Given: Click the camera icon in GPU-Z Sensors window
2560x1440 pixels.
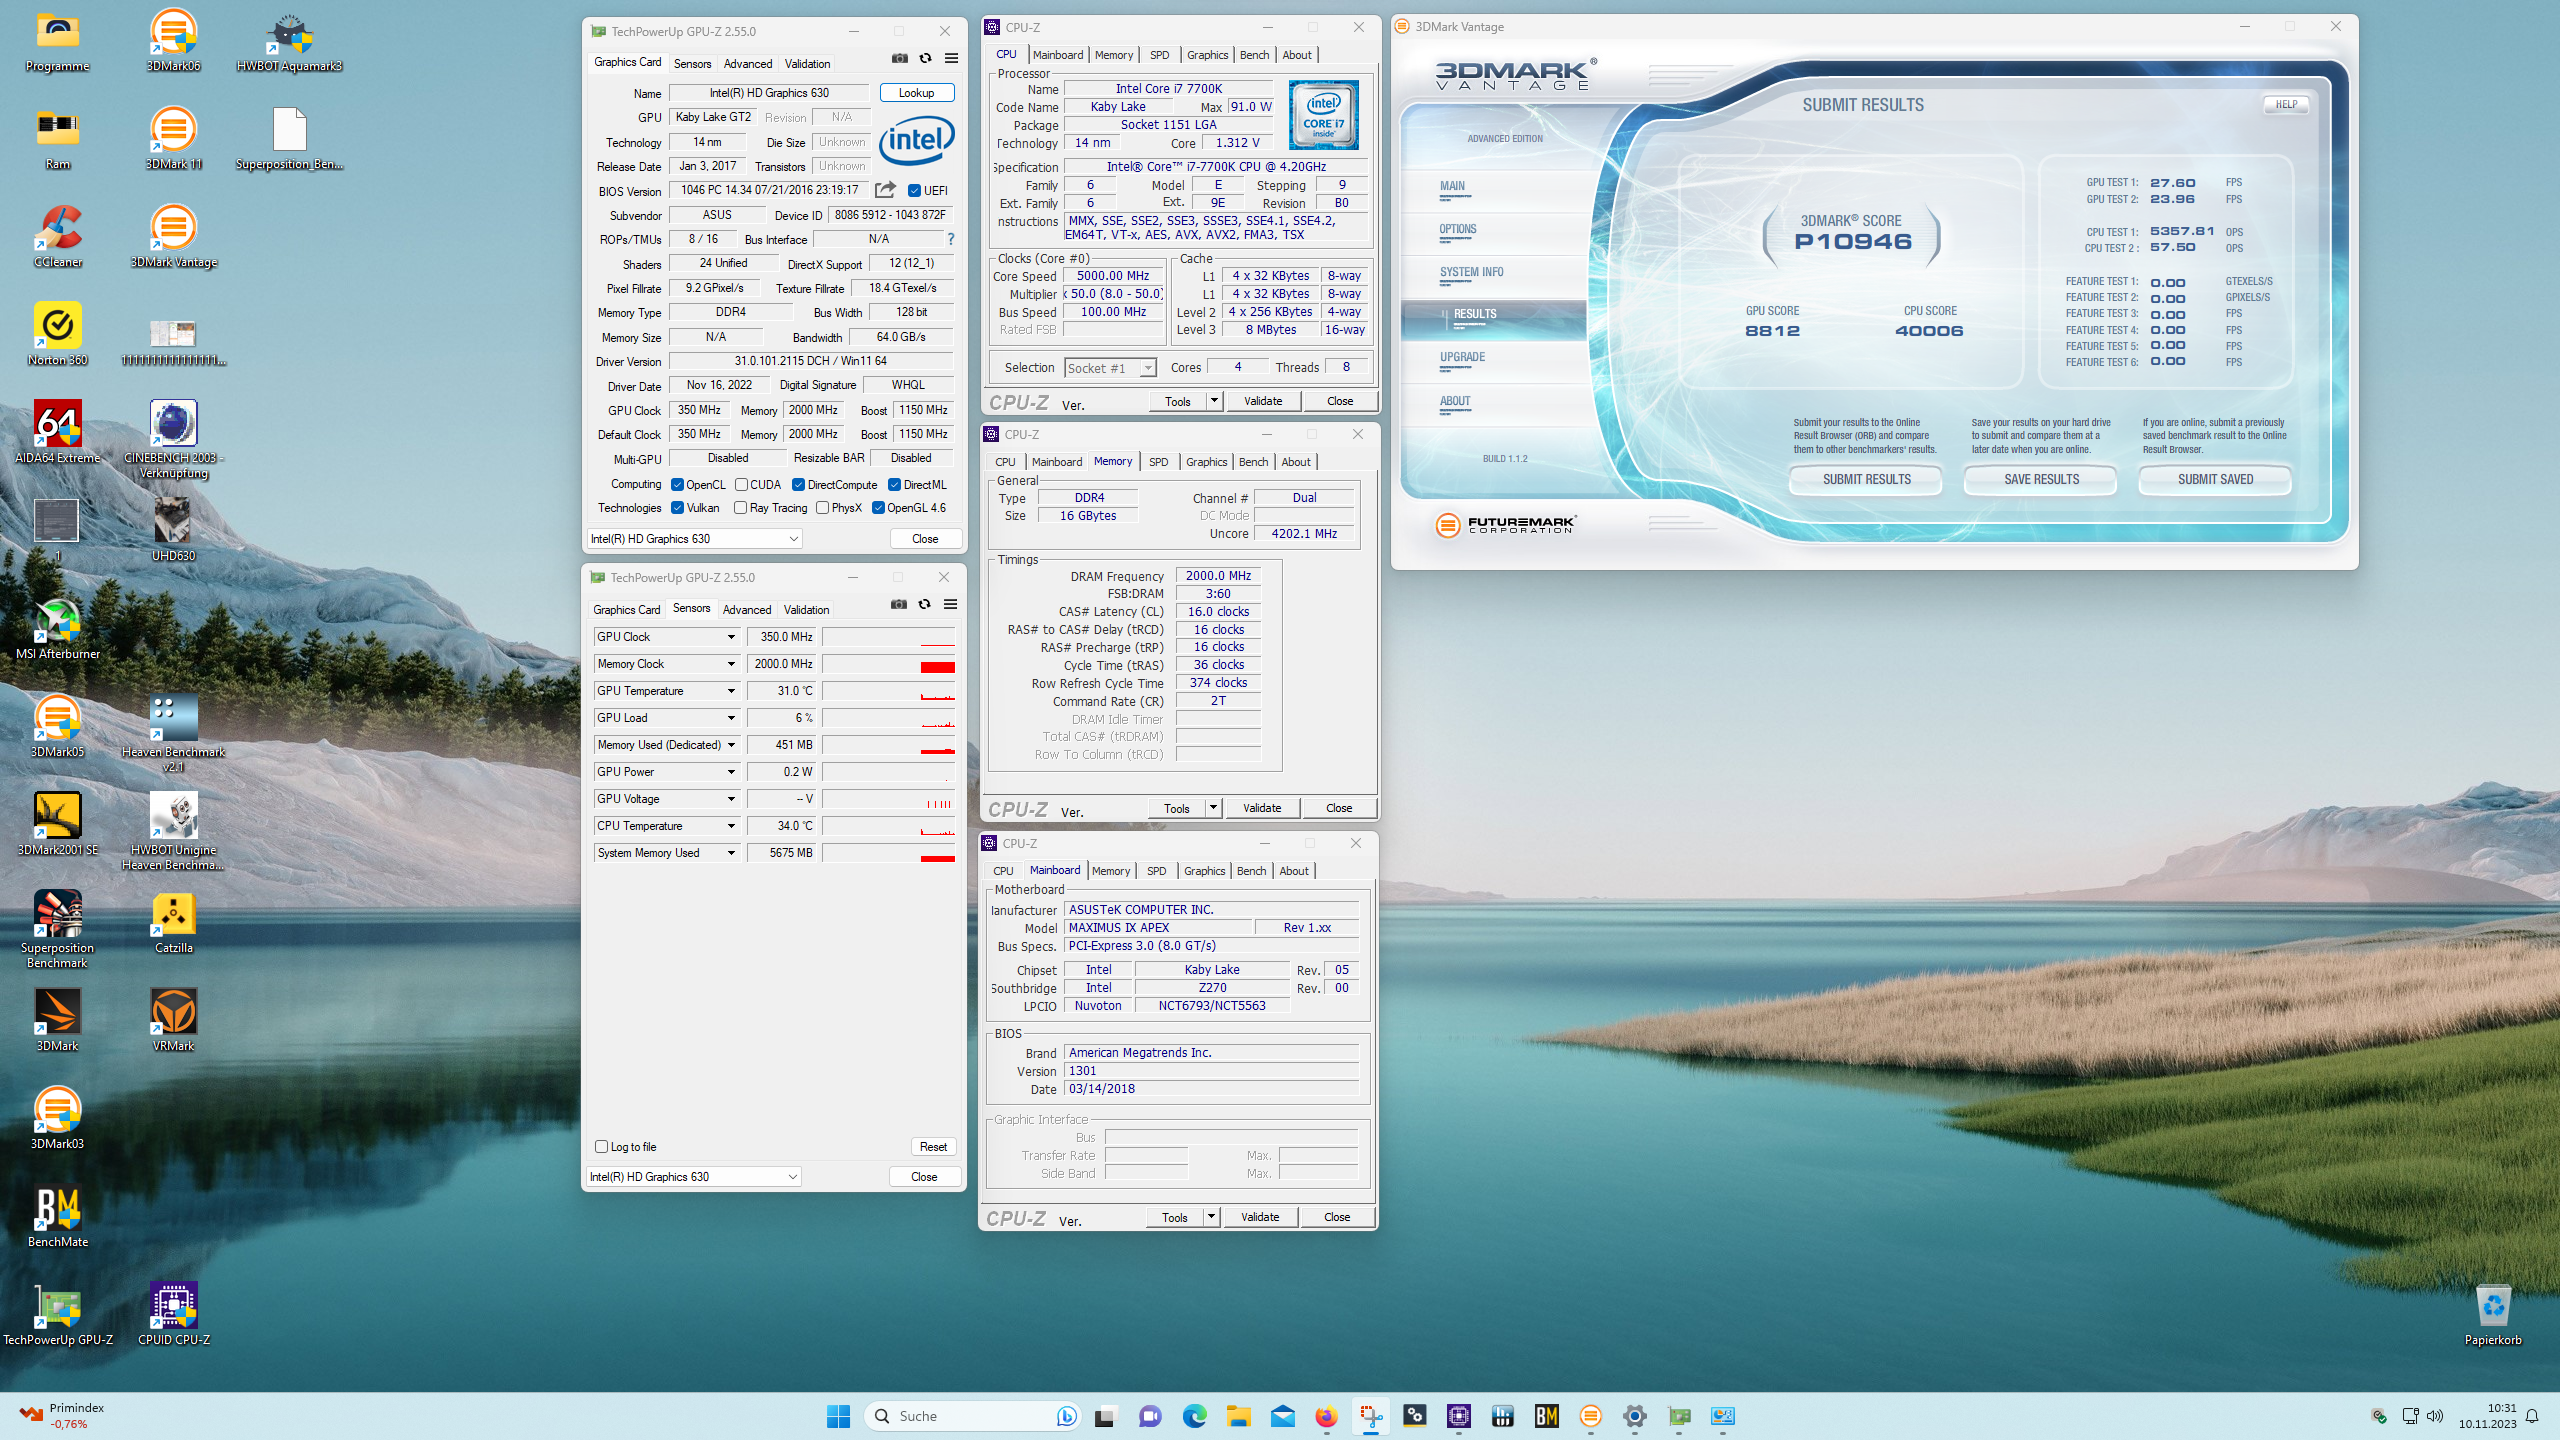Looking at the screenshot, I should [899, 605].
